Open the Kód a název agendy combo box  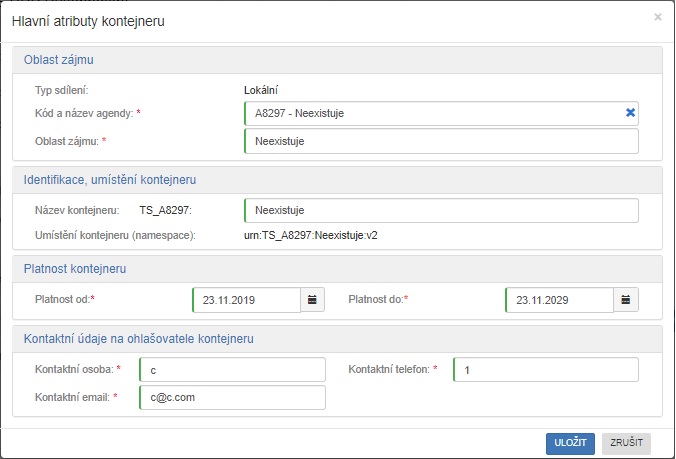(430, 113)
